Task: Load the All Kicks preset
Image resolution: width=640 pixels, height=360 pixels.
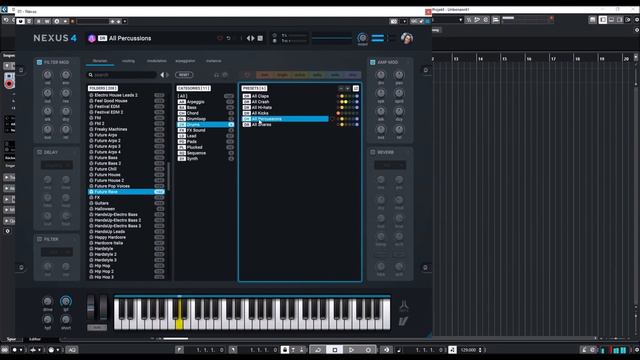Action: 285,113
